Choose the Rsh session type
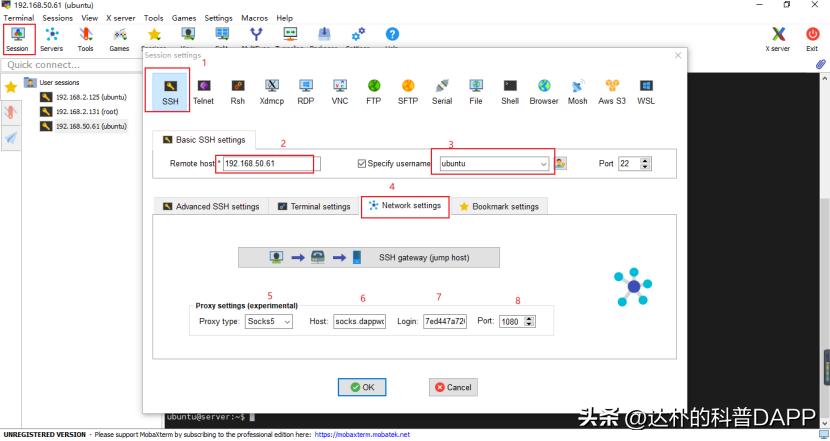Viewport: 830px width, 441px height. pos(238,92)
